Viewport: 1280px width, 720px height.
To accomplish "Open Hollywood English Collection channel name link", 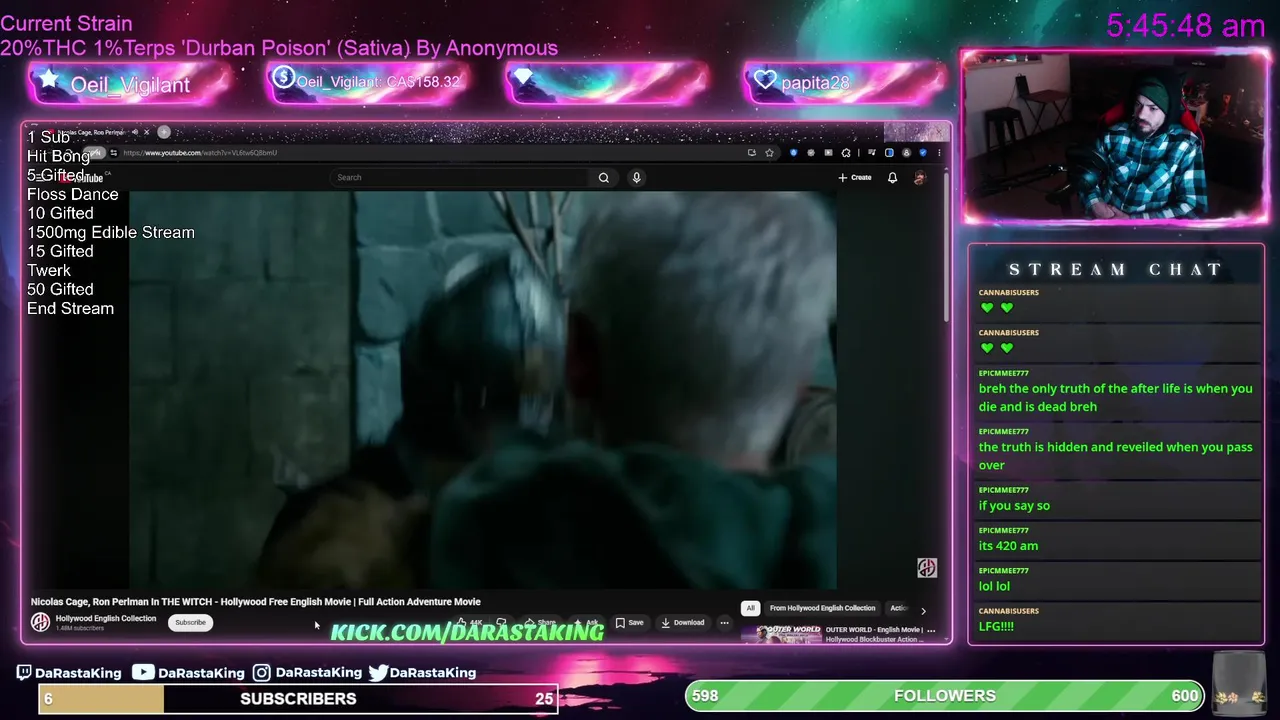I will (x=106, y=618).
